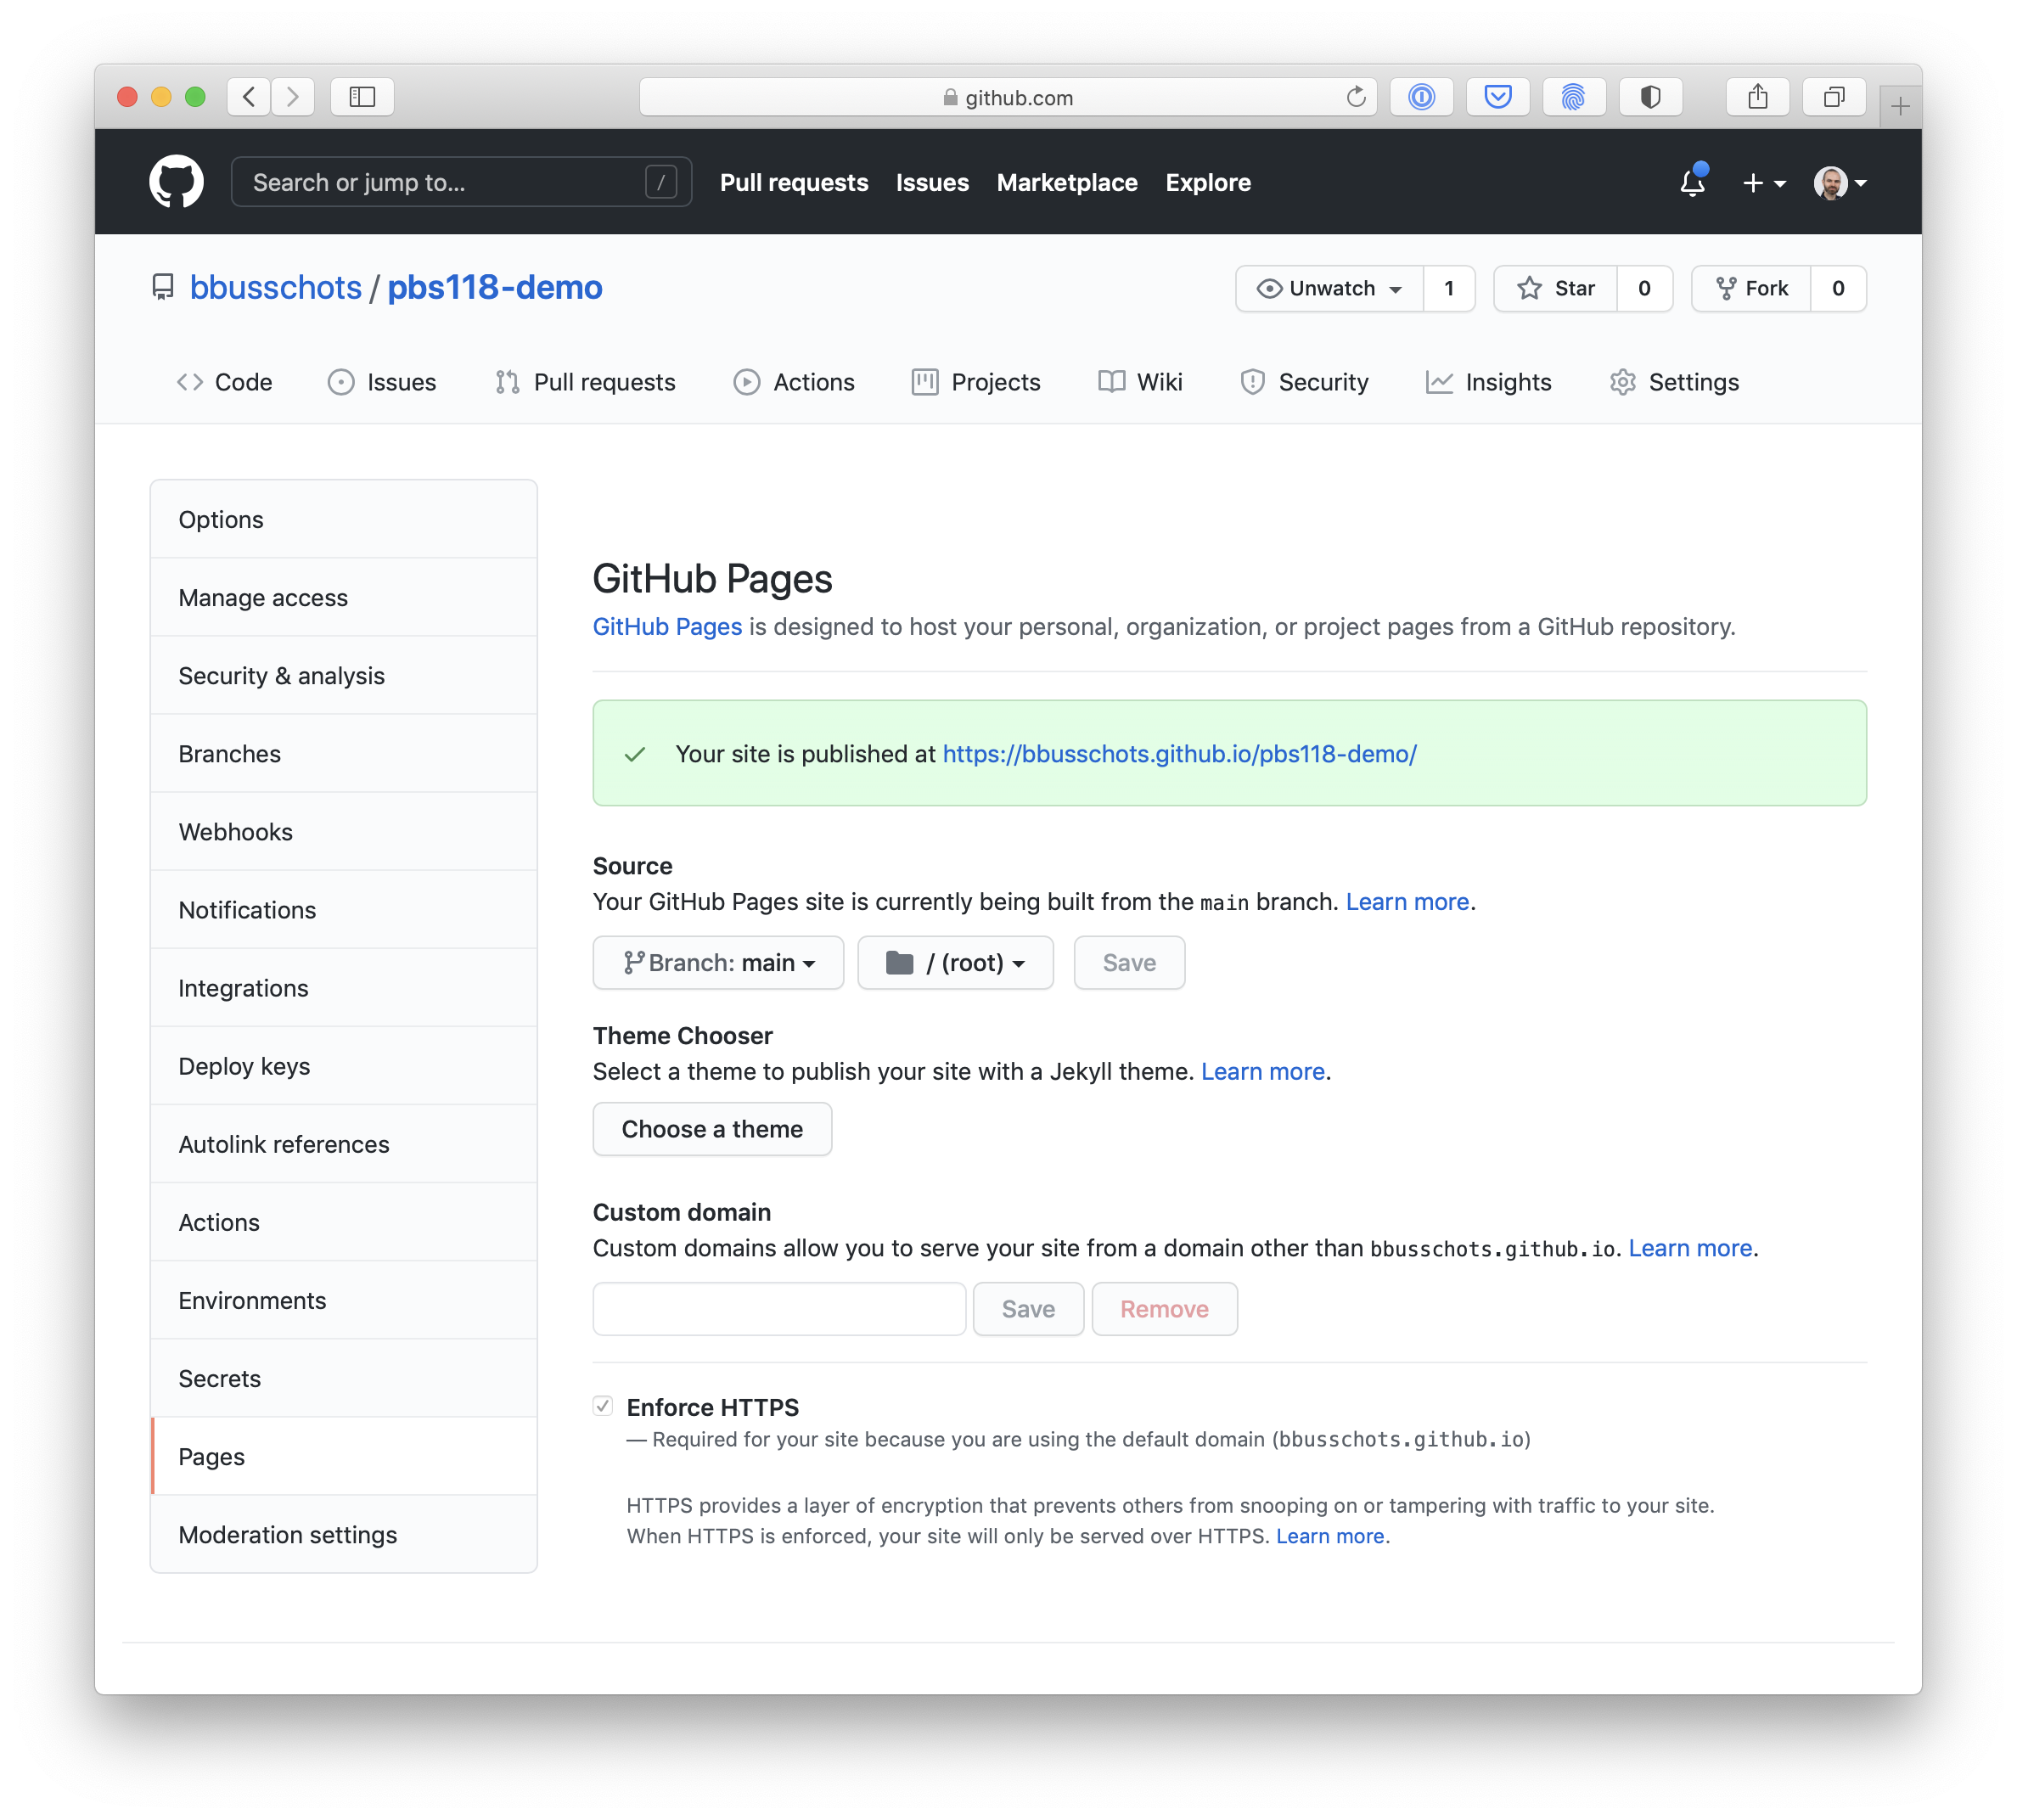Reload the page with refresh icon

[x=1355, y=97]
